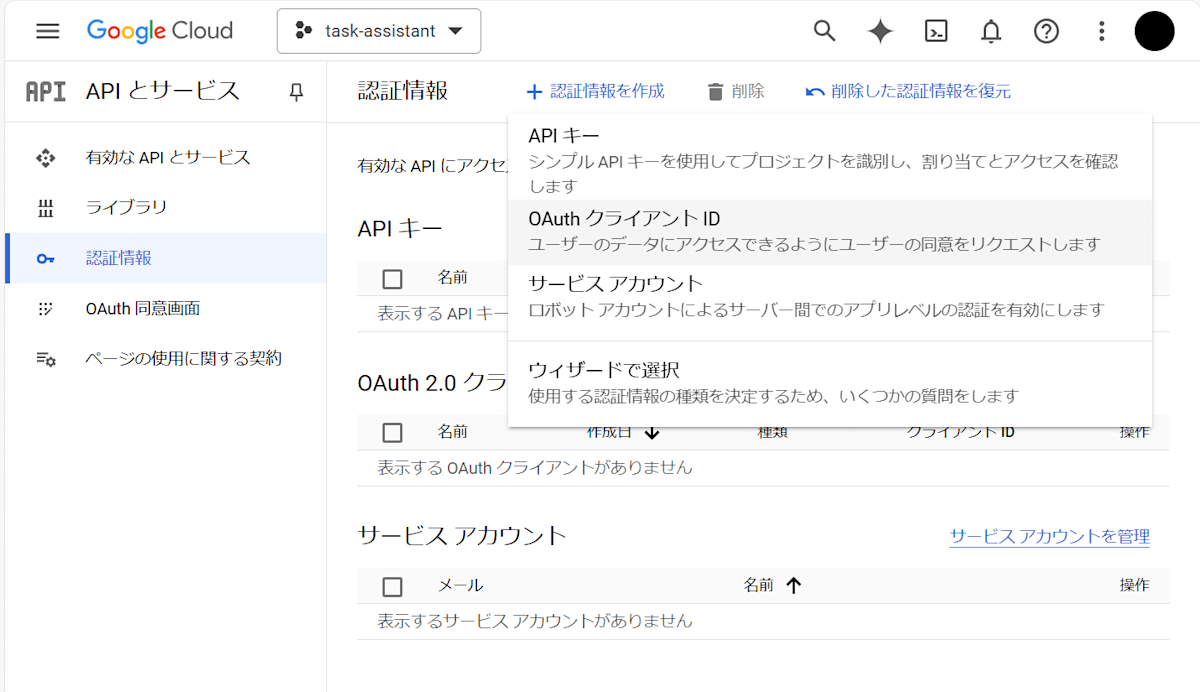Screen dimensions: 1200x692
Task: Choose OAuth クライアント ID menu entry
Action: (830, 232)
